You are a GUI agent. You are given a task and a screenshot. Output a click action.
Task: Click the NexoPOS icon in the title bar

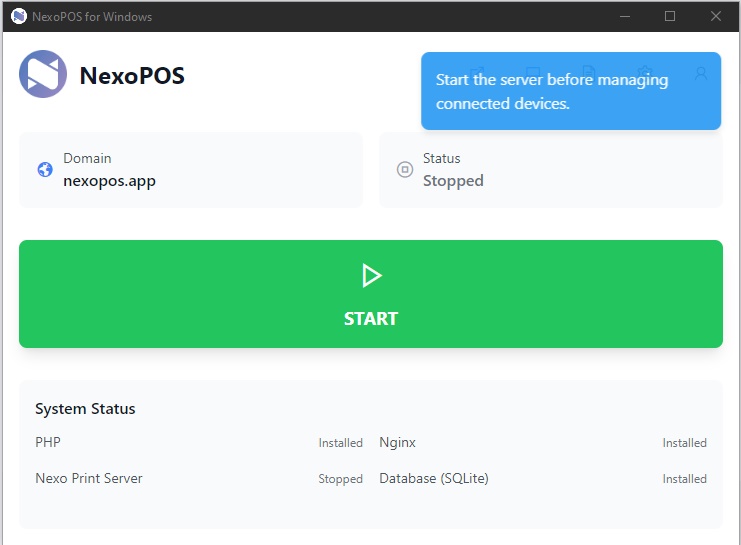18,16
